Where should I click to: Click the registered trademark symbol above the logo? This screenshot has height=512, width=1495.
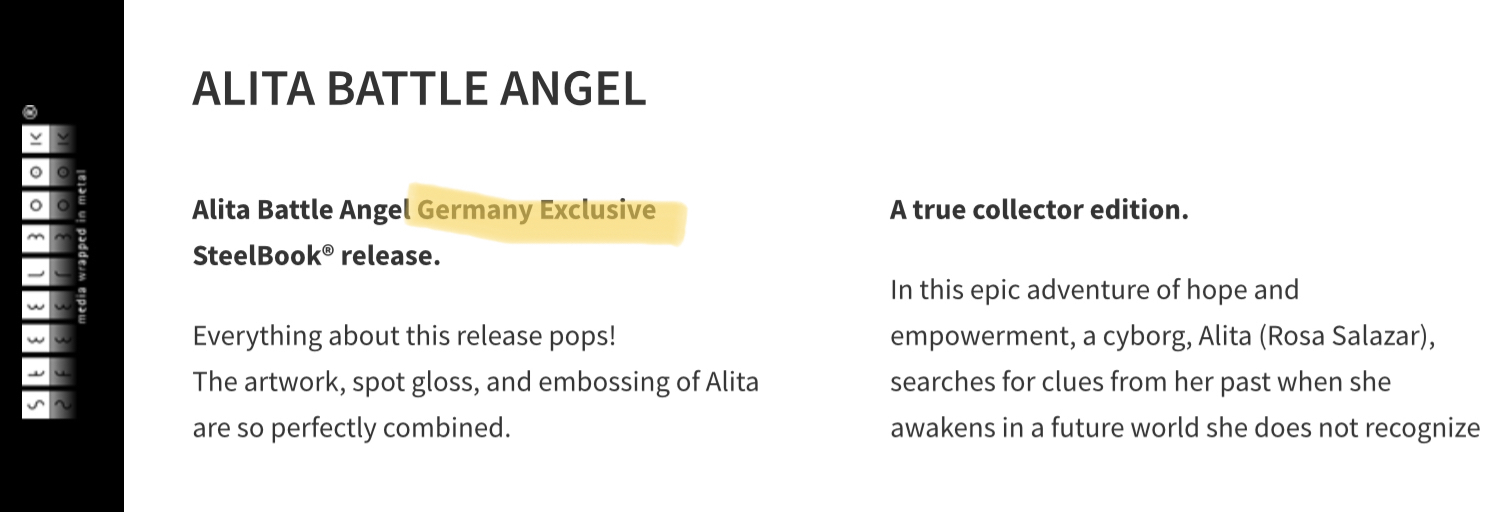coord(30,112)
